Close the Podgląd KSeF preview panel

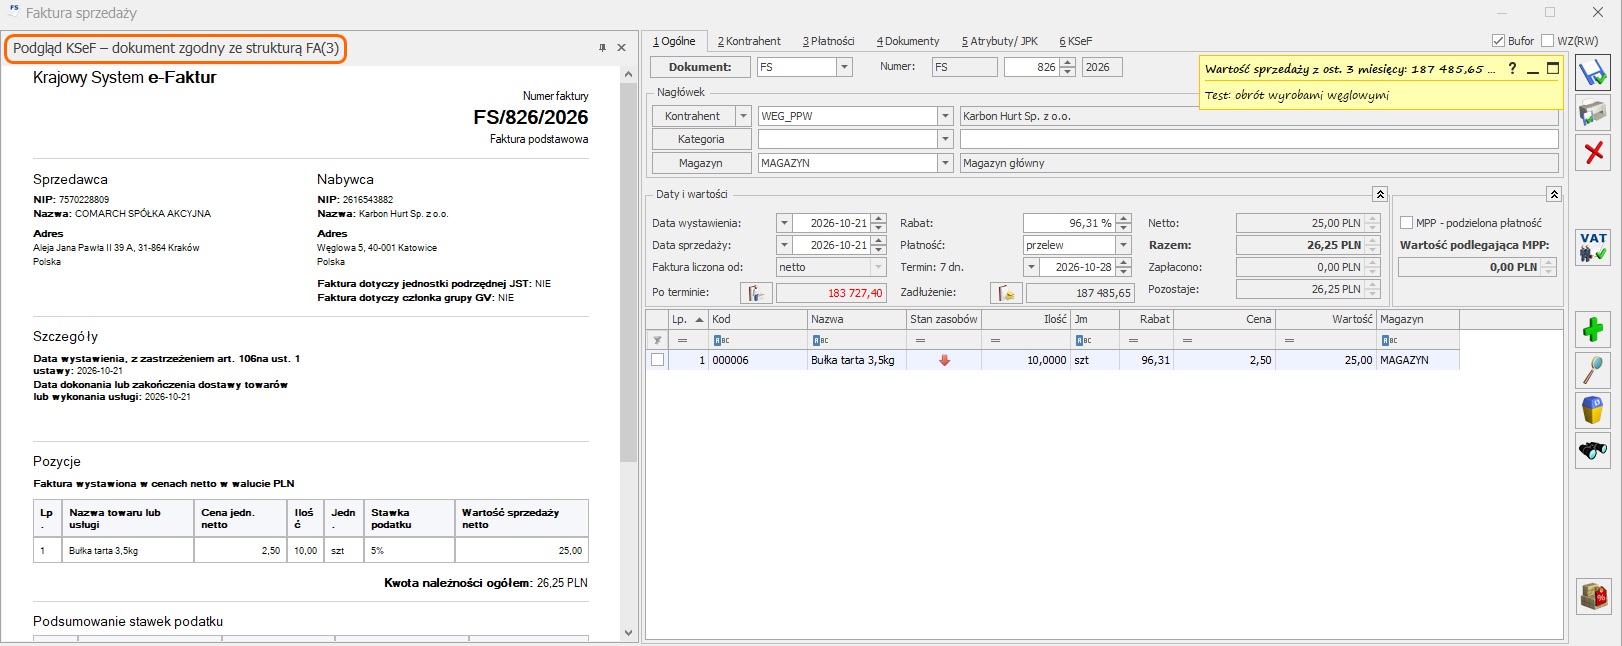click(622, 48)
